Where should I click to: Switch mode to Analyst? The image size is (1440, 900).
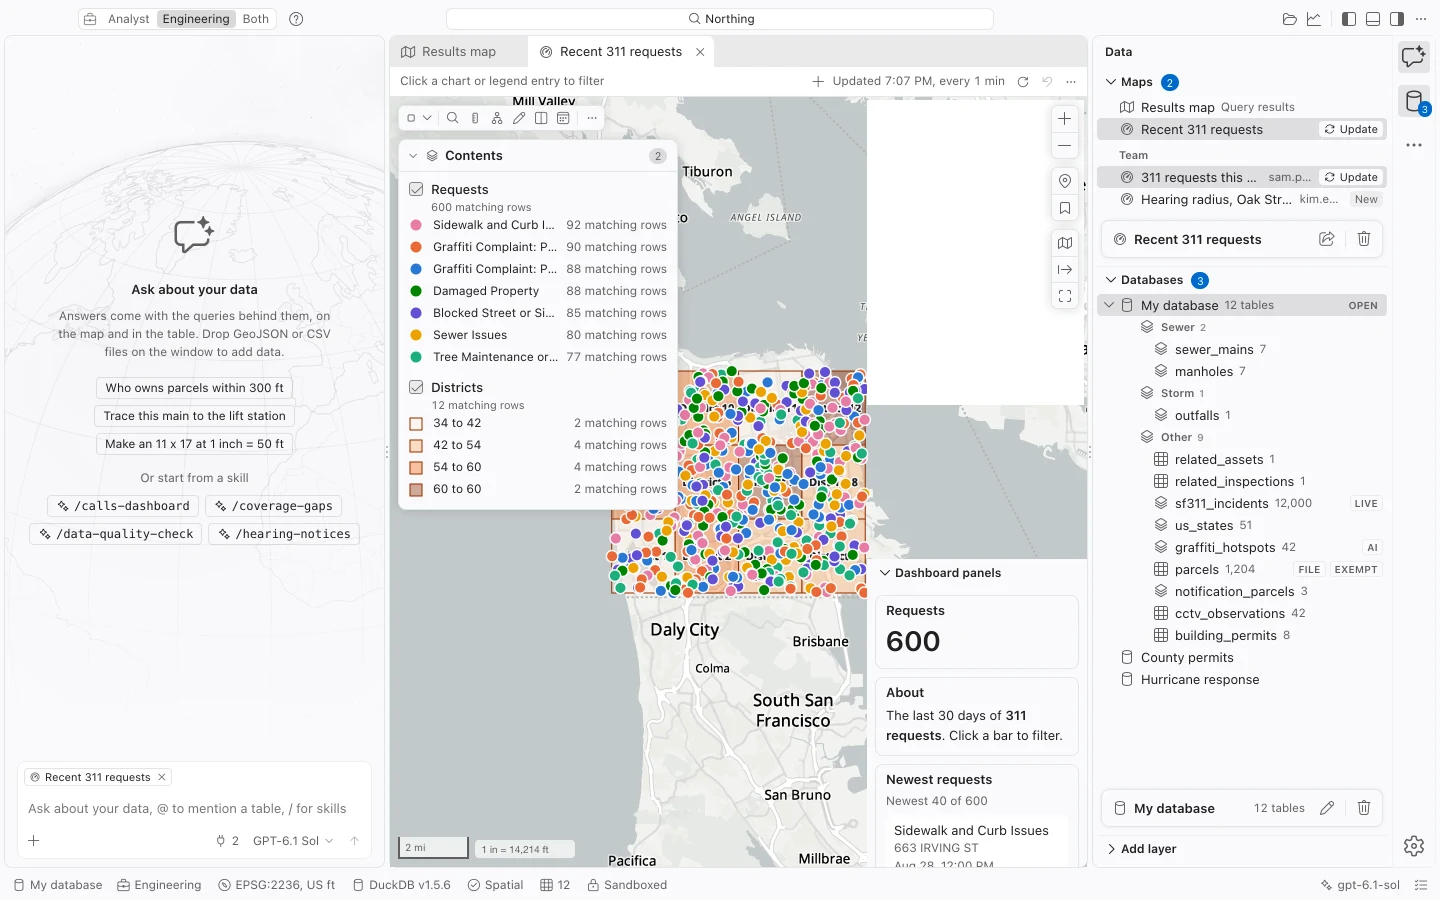[x=128, y=19]
